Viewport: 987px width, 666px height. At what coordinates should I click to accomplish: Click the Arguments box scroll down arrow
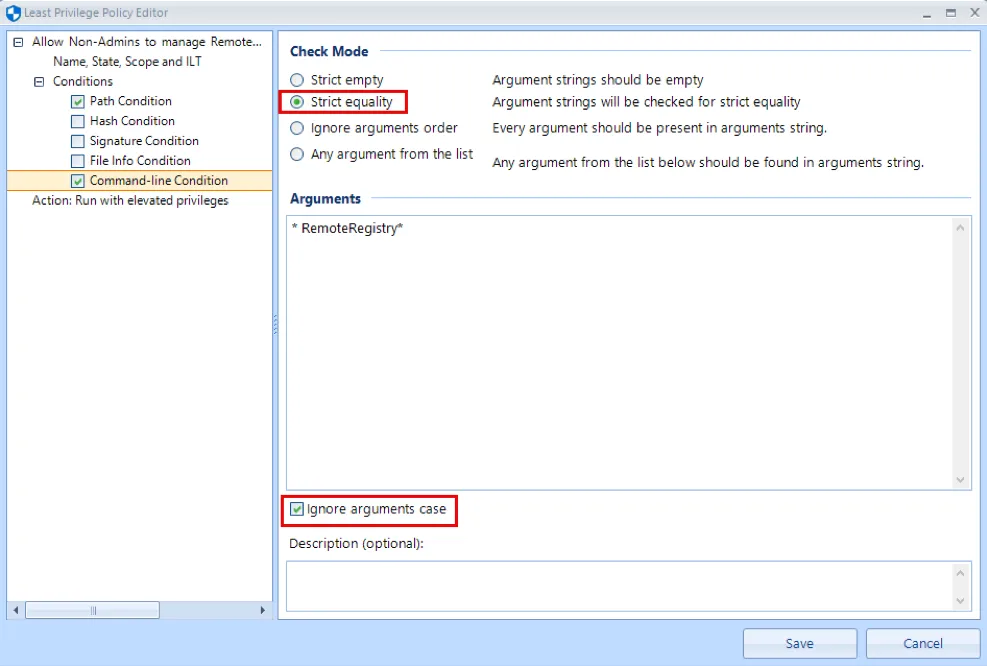pos(961,480)
